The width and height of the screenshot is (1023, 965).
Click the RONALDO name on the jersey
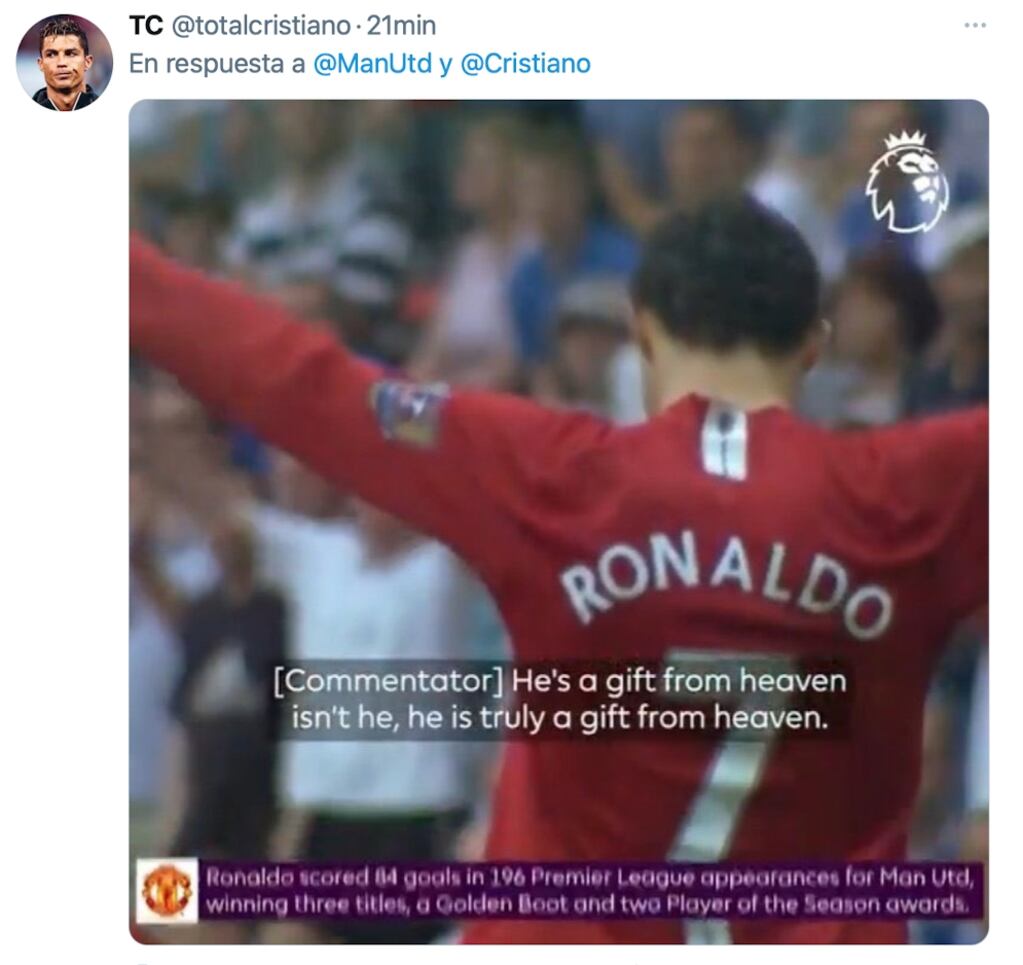coord(725,584)
